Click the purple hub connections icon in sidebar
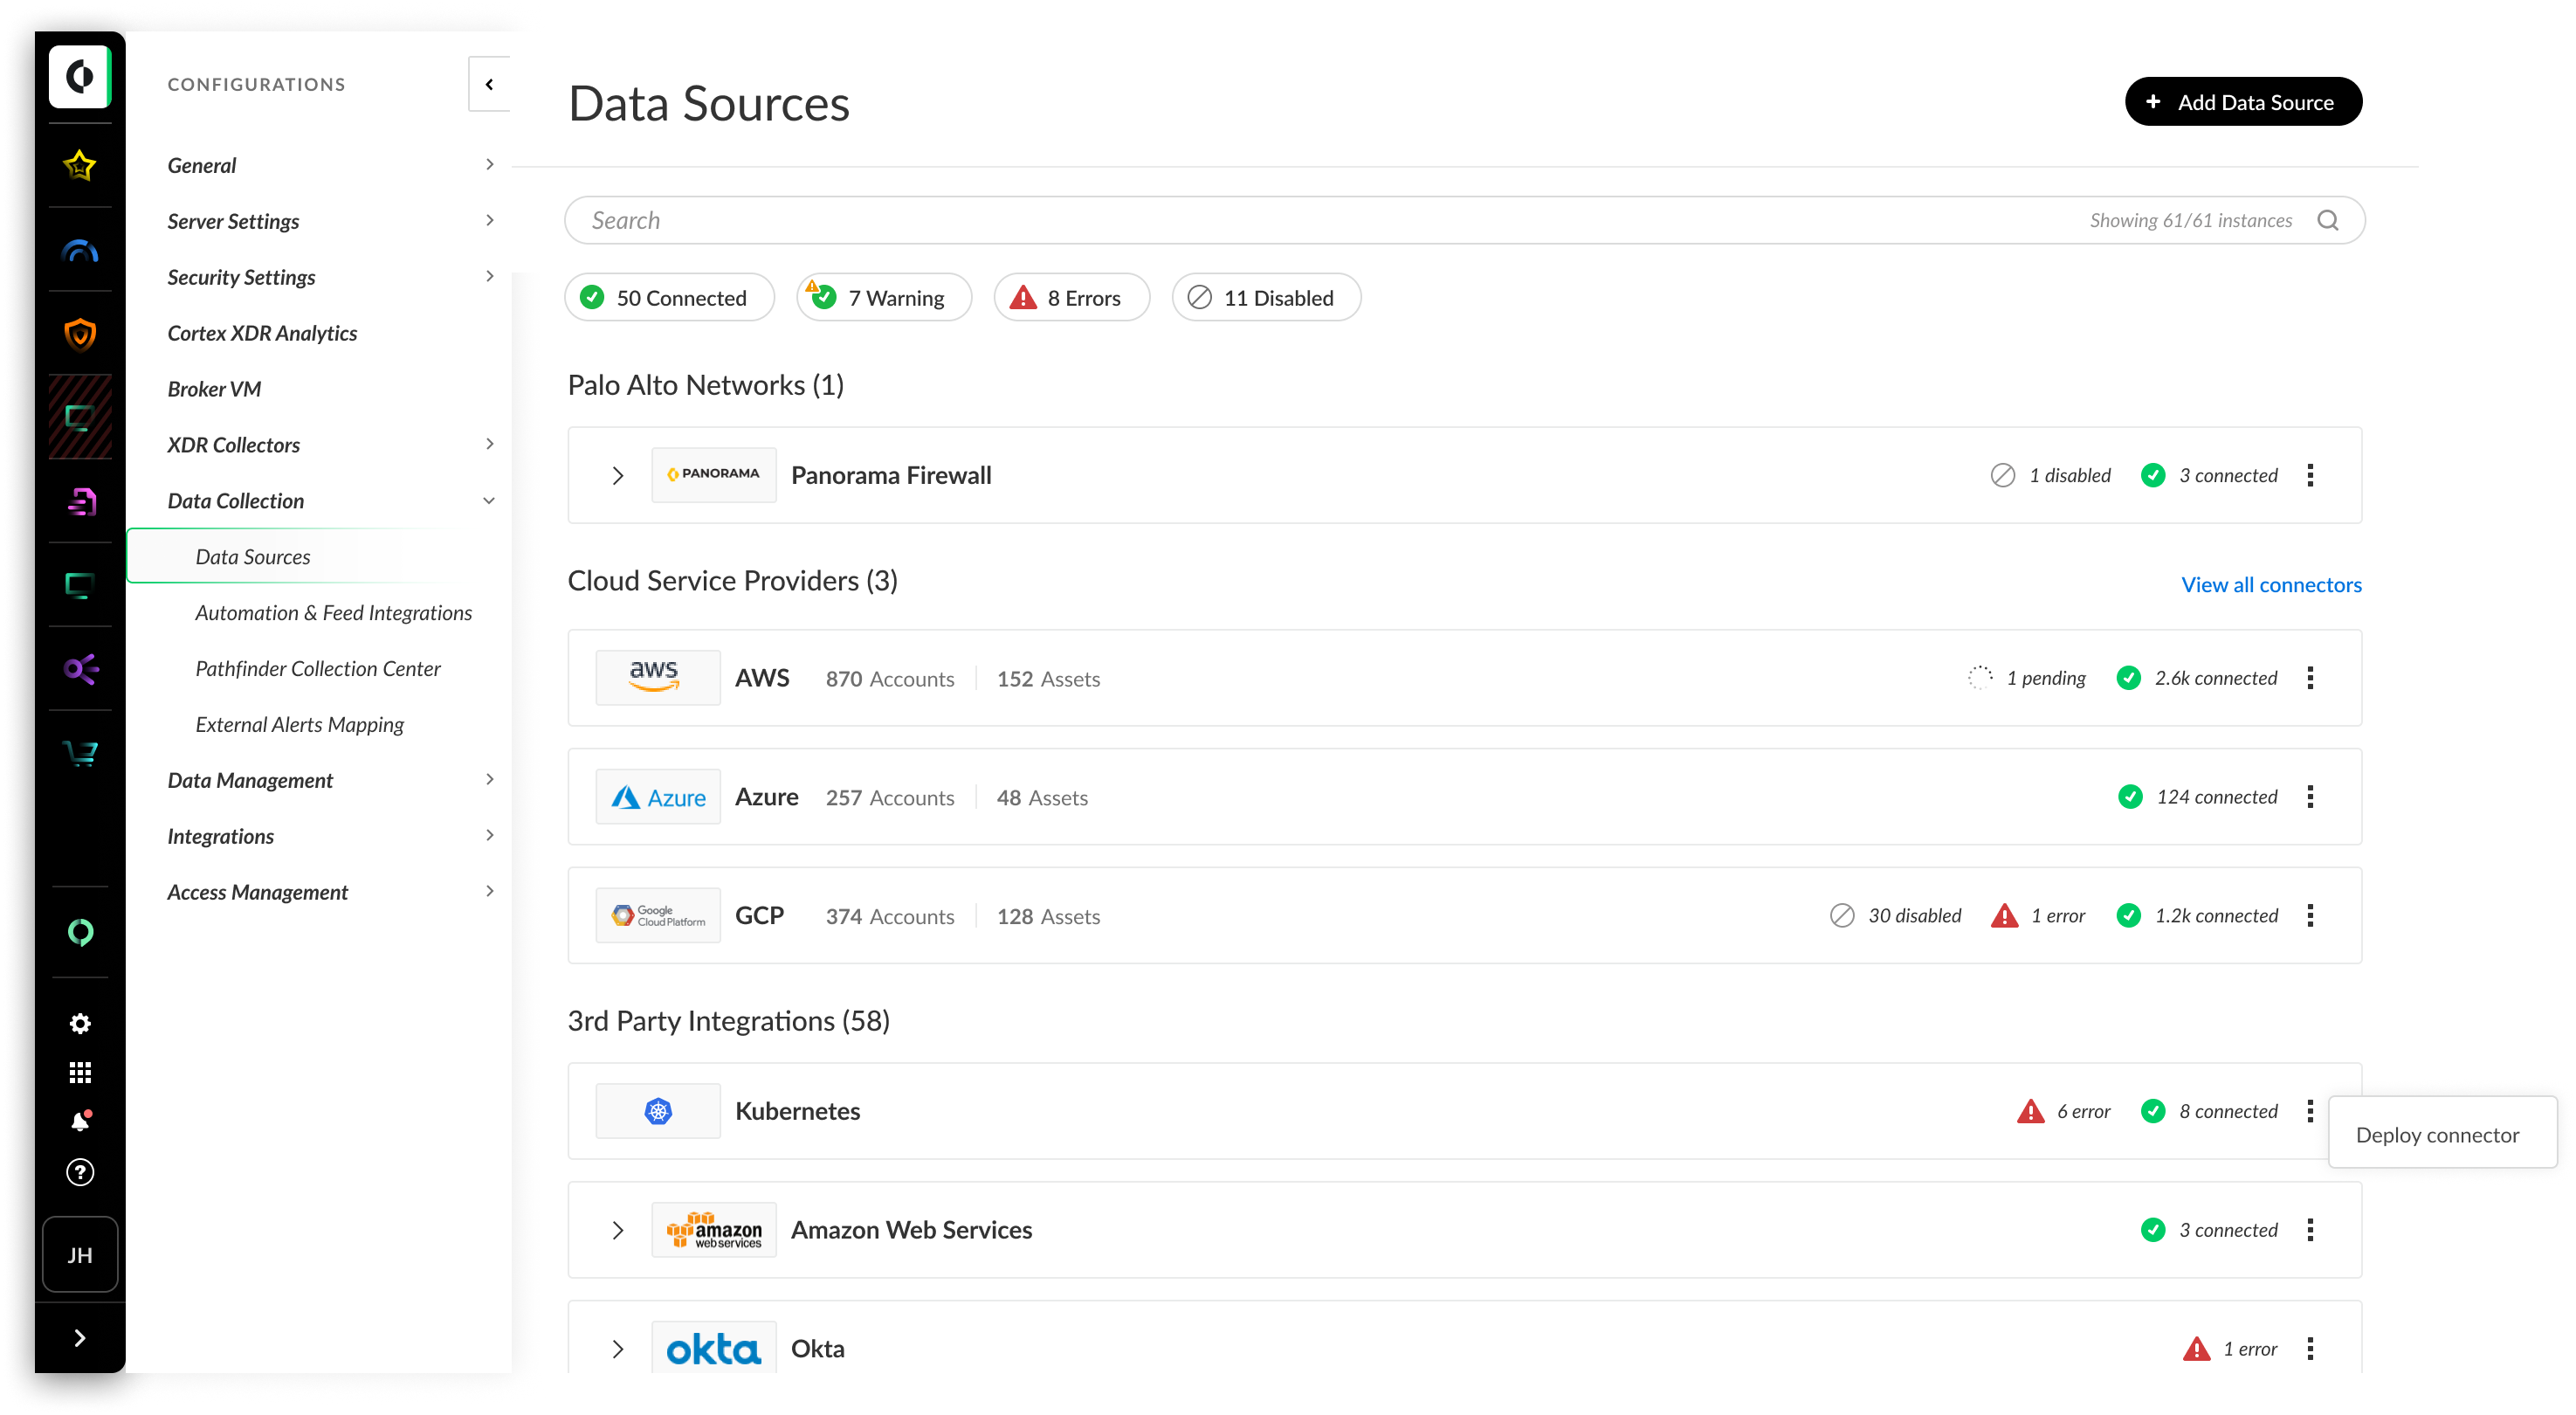2576x1415 pixels. 80,670
